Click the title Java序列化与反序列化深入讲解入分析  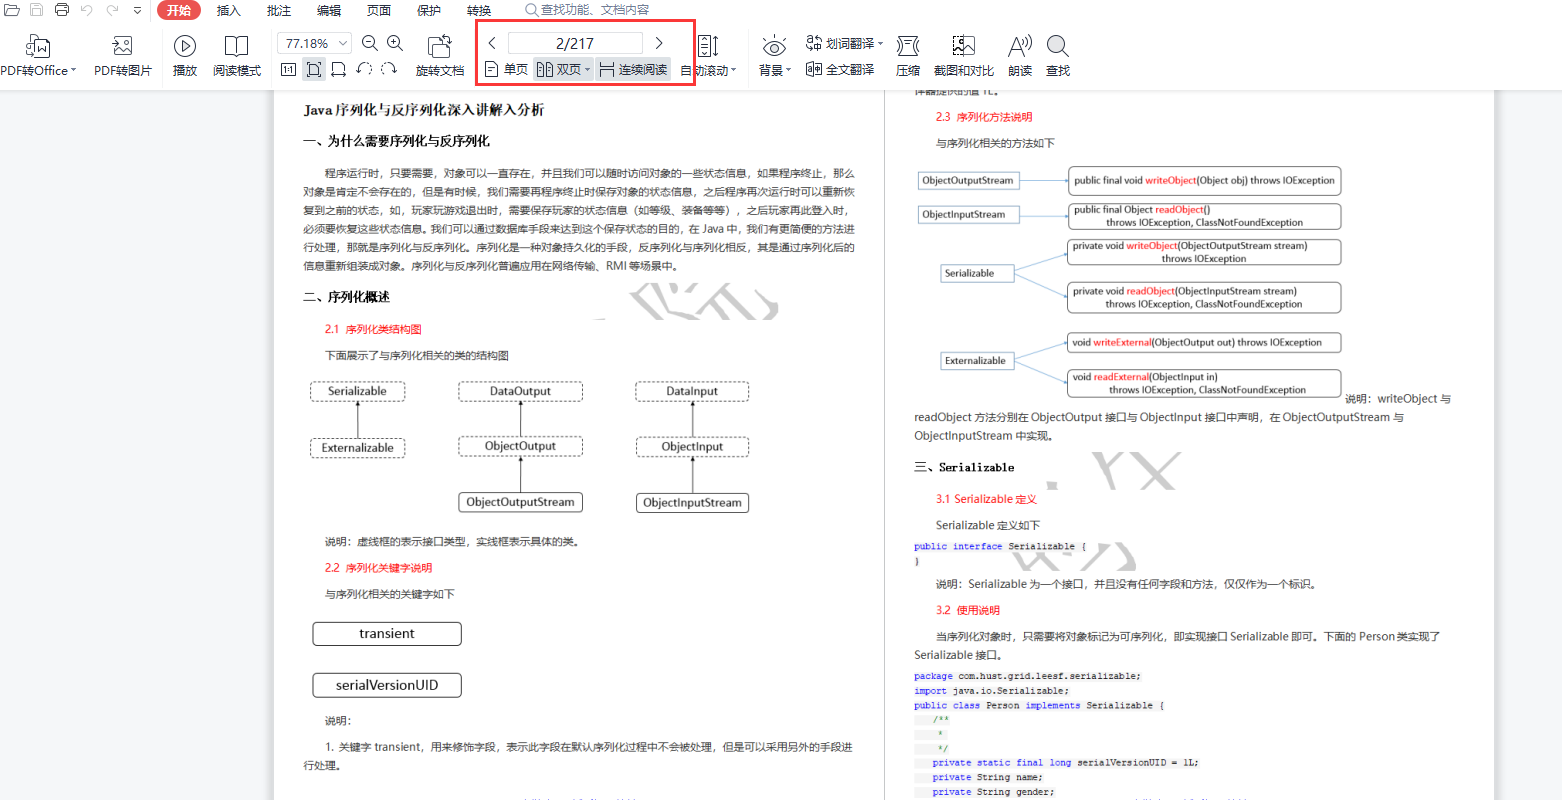tap(424, 110)
